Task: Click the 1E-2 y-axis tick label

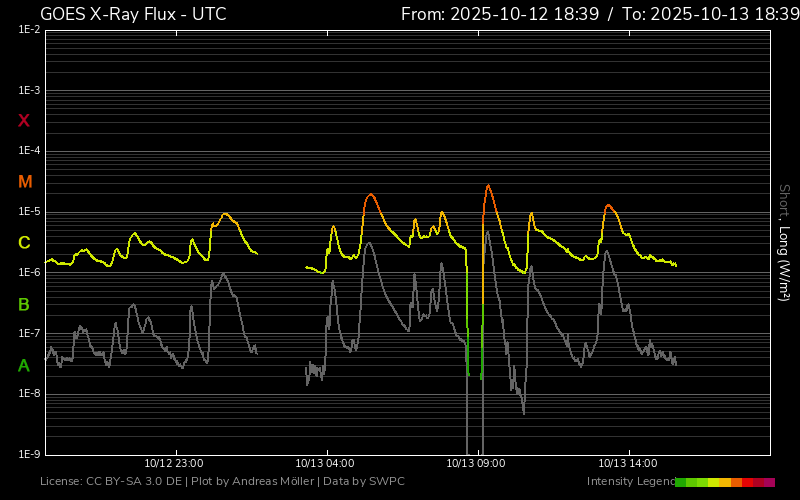Action: point(29,30)
